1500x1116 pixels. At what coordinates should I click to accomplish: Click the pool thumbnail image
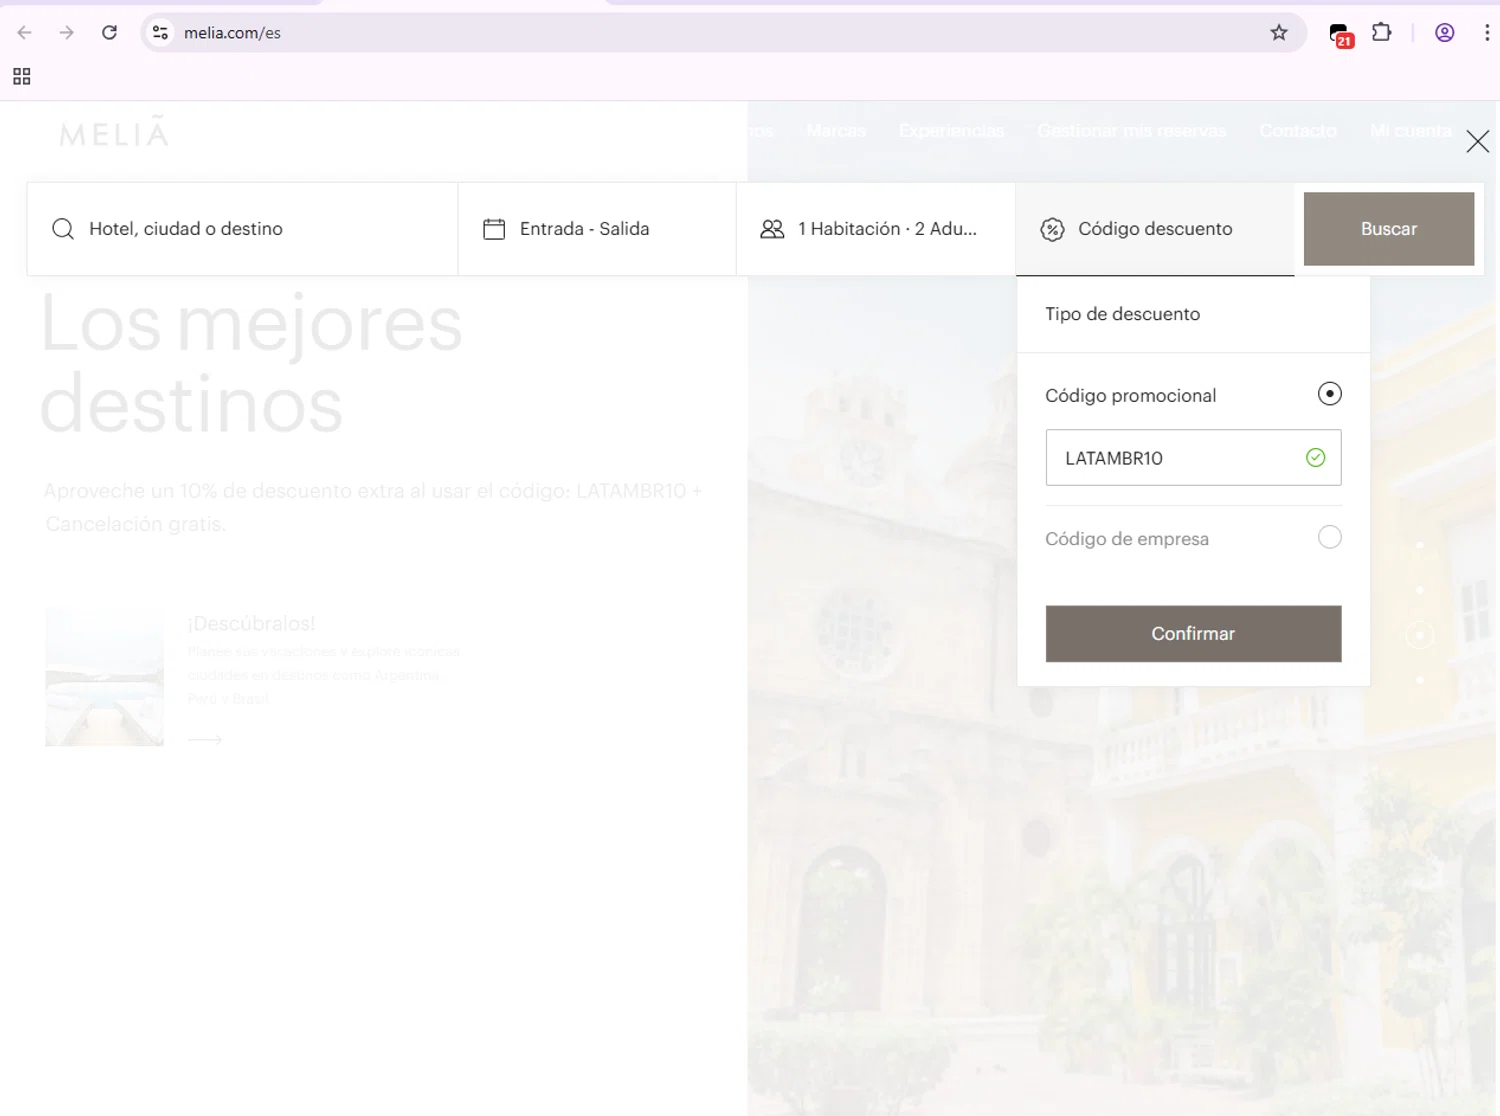pyautogui.click(x=104, y=677)
